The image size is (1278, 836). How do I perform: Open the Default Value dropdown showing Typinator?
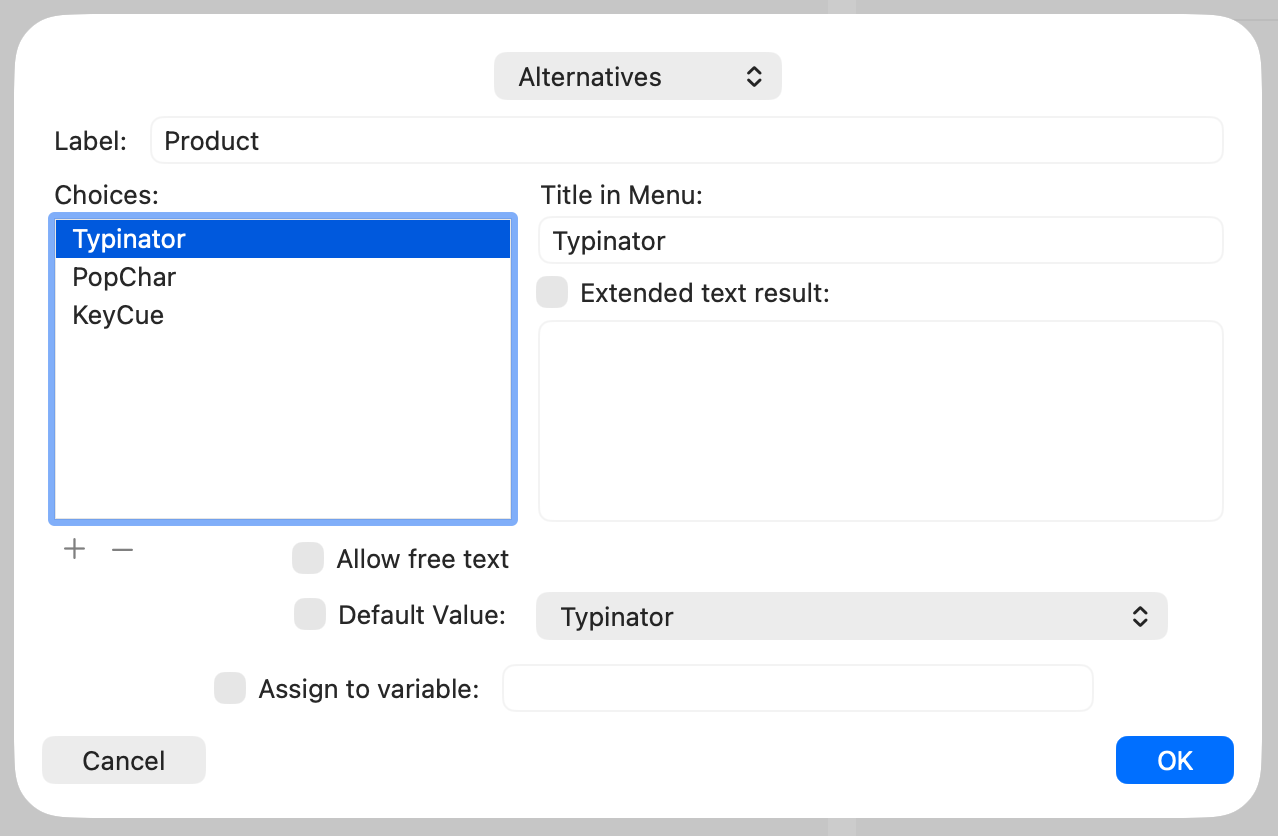click(x=850, y=616)
